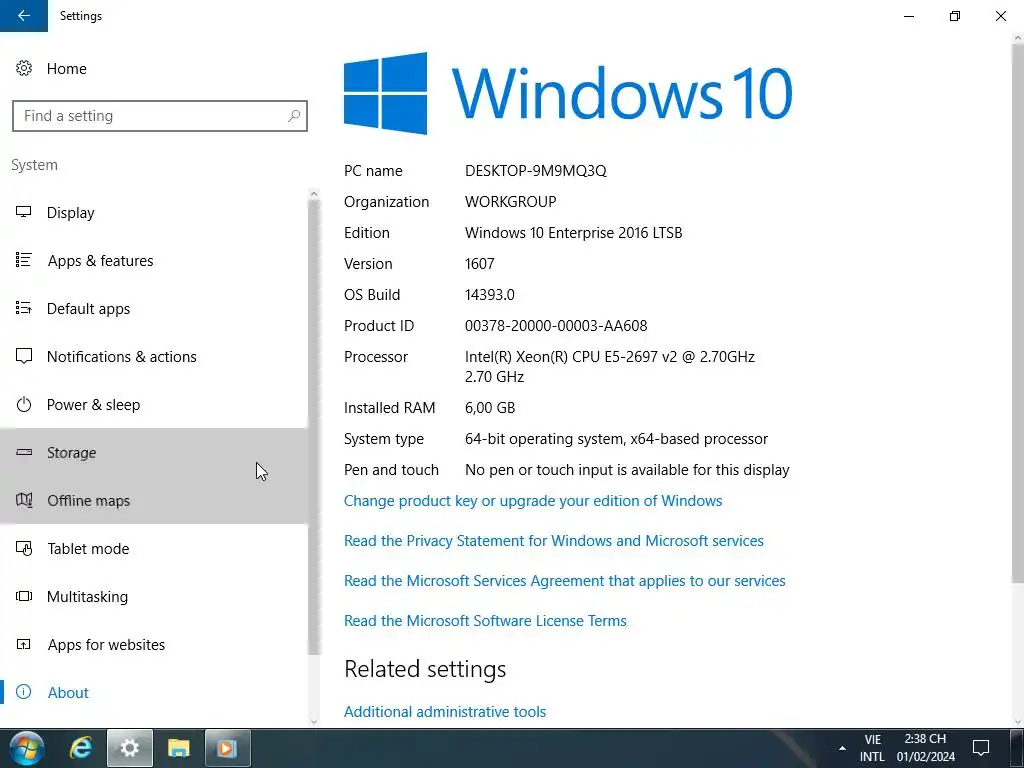Image resolution: width=1024 pixels, height=768 pixels.
Task: Click the version number 1607
Action: [x=479, y=264]
